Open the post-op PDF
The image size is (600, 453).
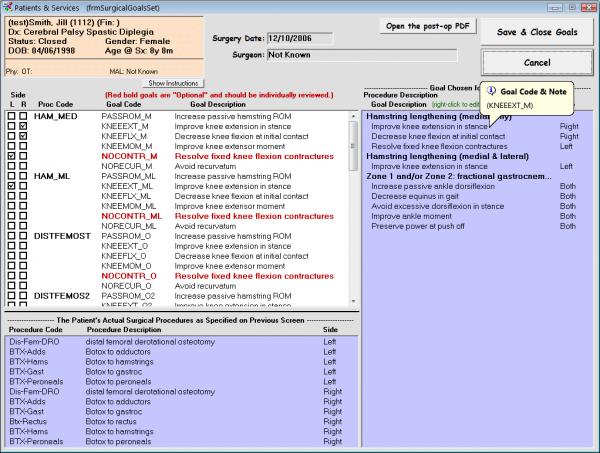[x=428, y=26]
